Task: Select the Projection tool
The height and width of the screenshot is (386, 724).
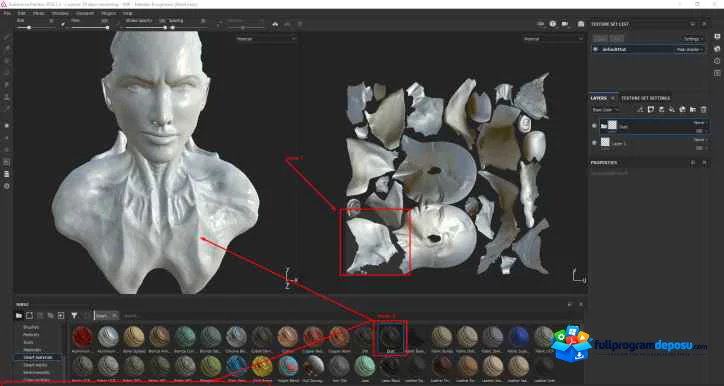Action: tap(6, 60)
